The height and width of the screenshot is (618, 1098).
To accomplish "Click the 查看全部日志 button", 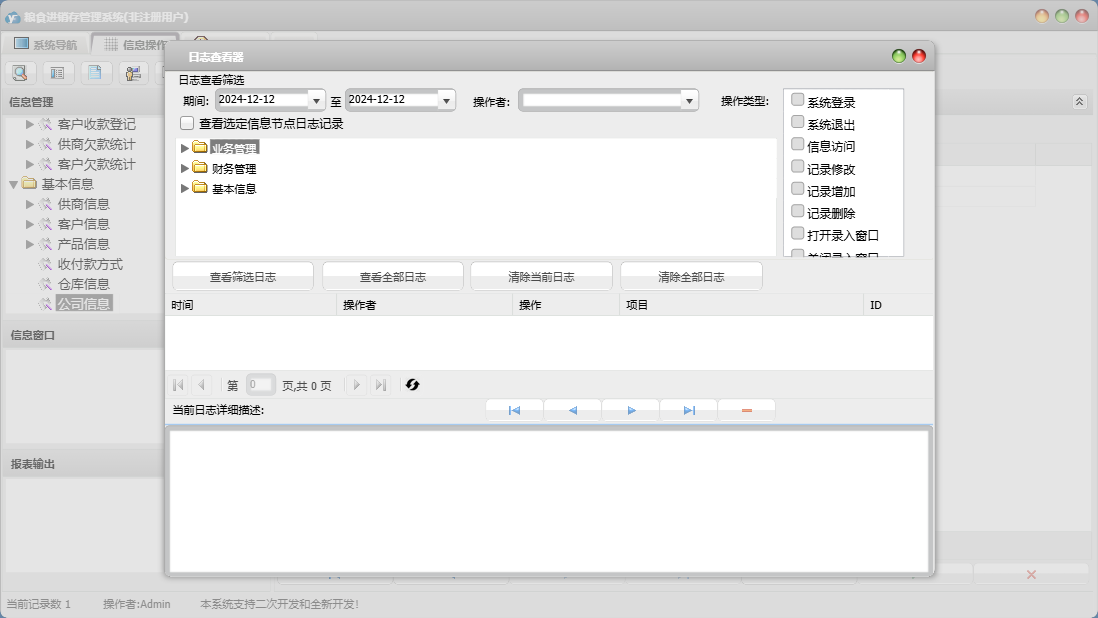I will (x=393, y=276).
